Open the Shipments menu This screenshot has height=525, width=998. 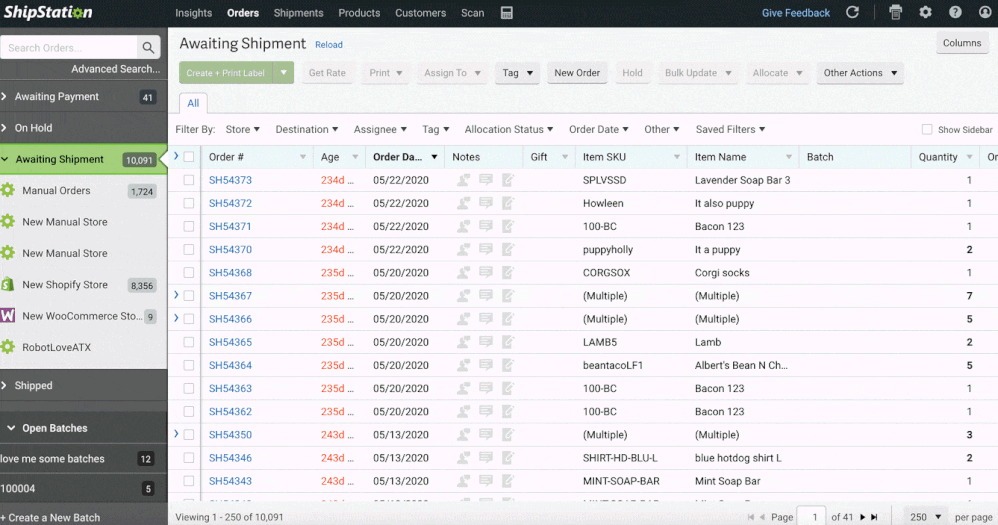click(298, 13)
